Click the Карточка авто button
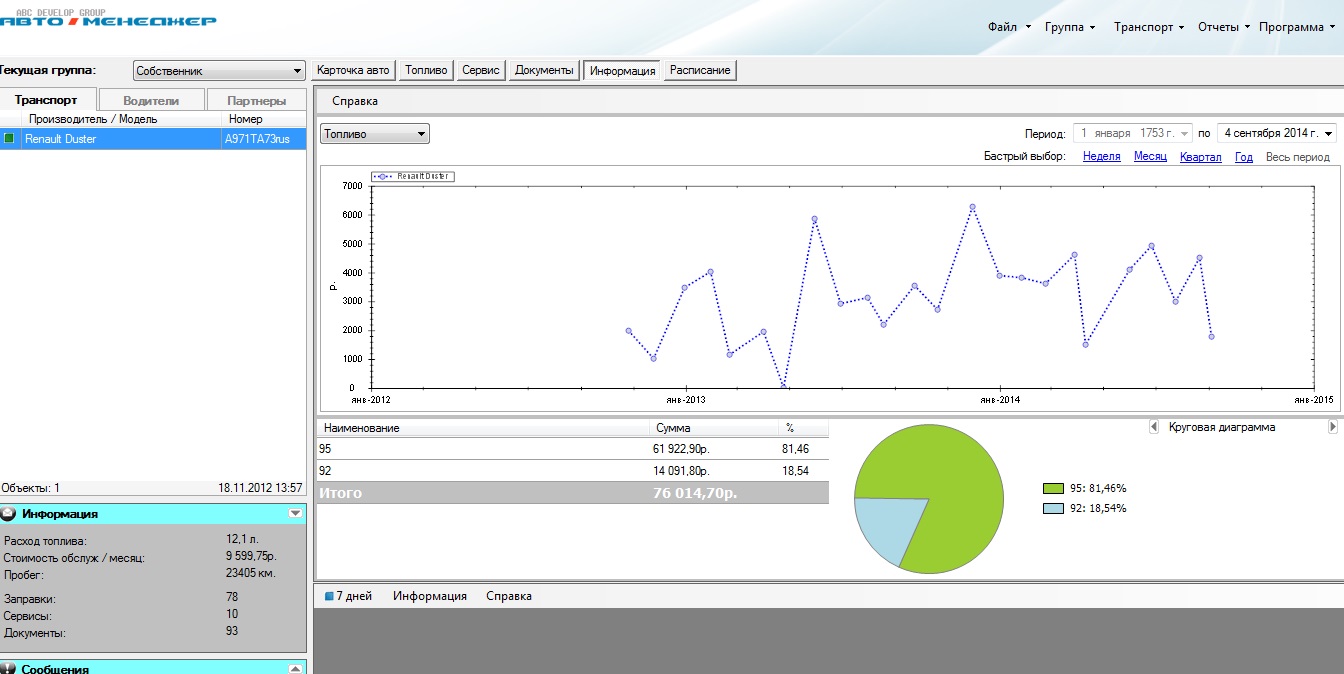1344x674 pixels. pyautogui.click(x=353, y=70)
